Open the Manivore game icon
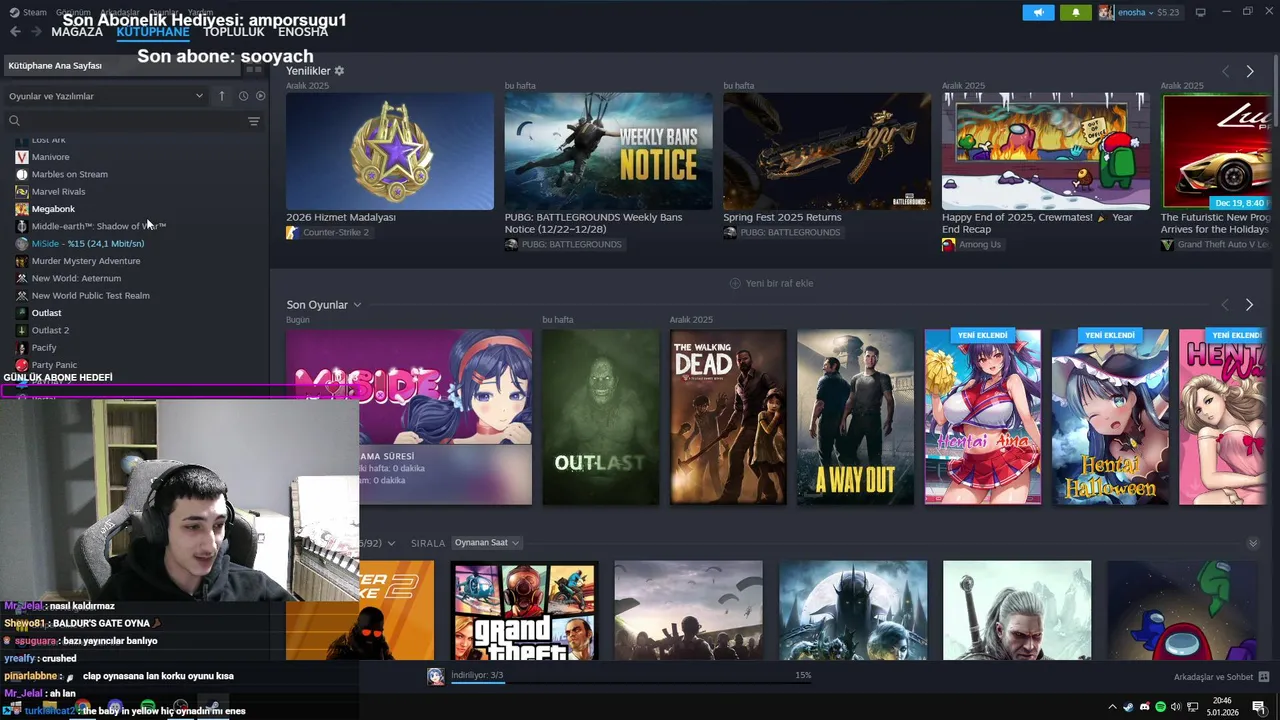The height and width of the screenshot is (720, 1280). pos(22,157)
